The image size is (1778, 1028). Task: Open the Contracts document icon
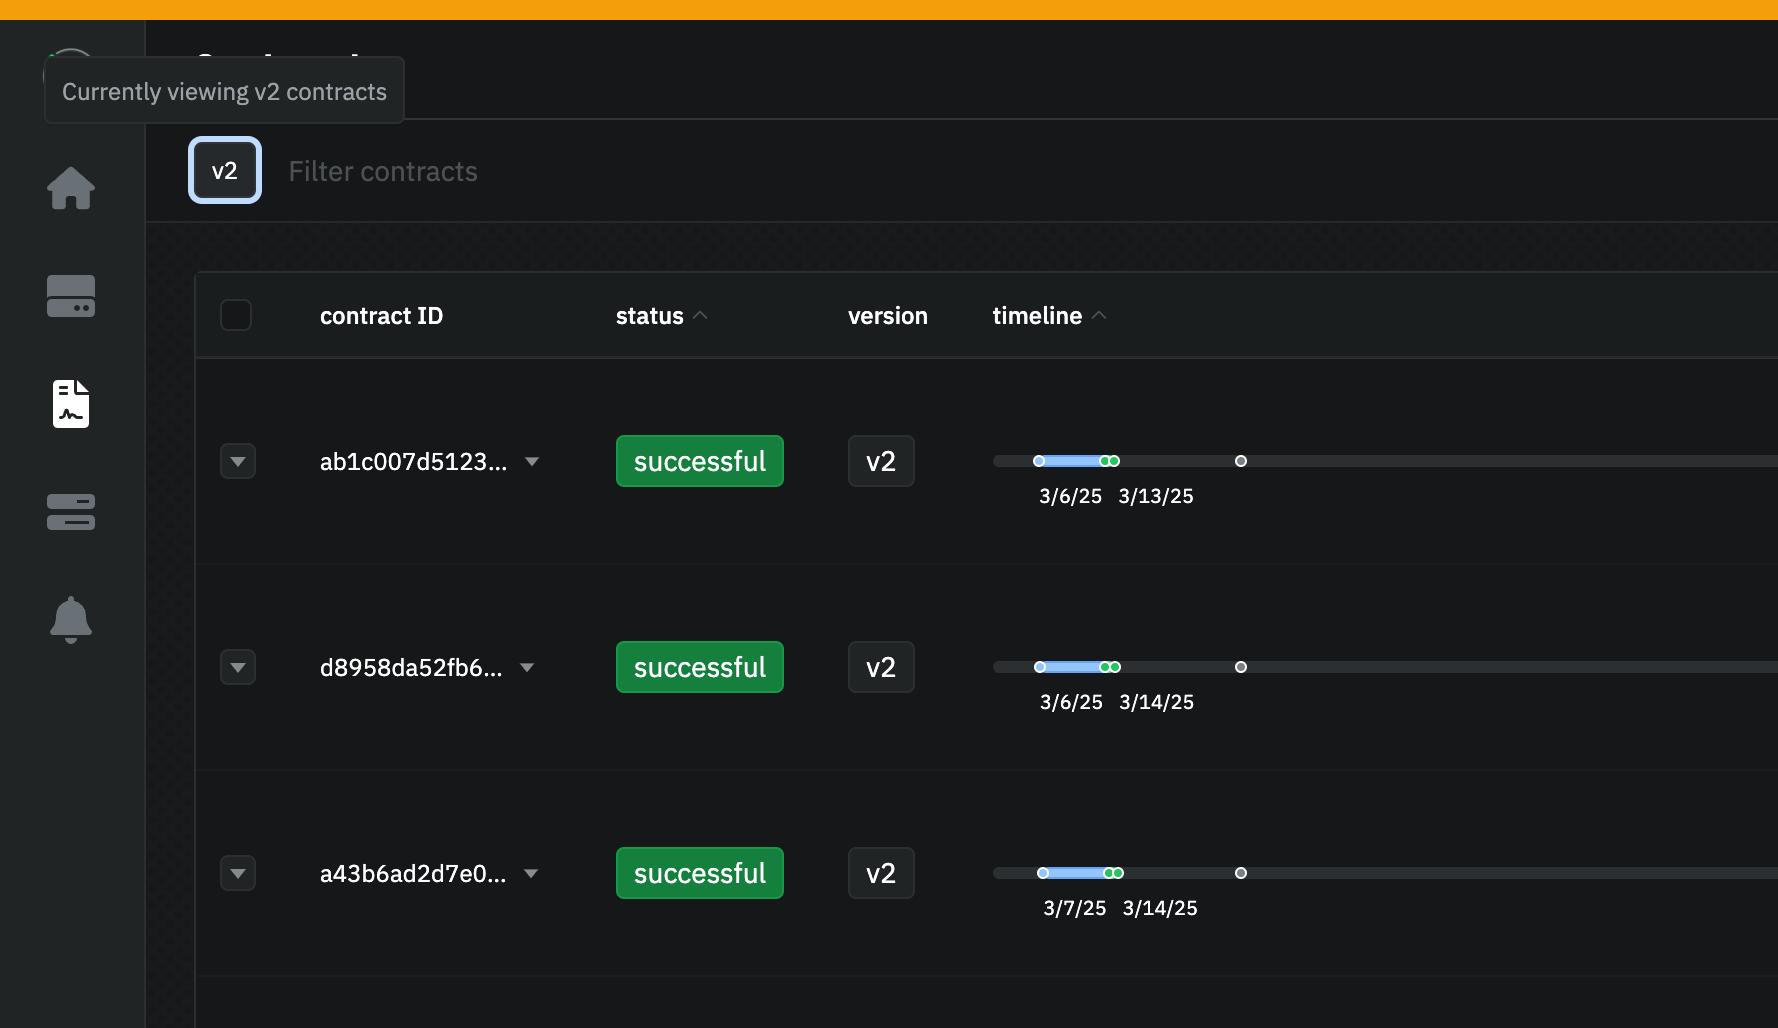coord(71,404)
